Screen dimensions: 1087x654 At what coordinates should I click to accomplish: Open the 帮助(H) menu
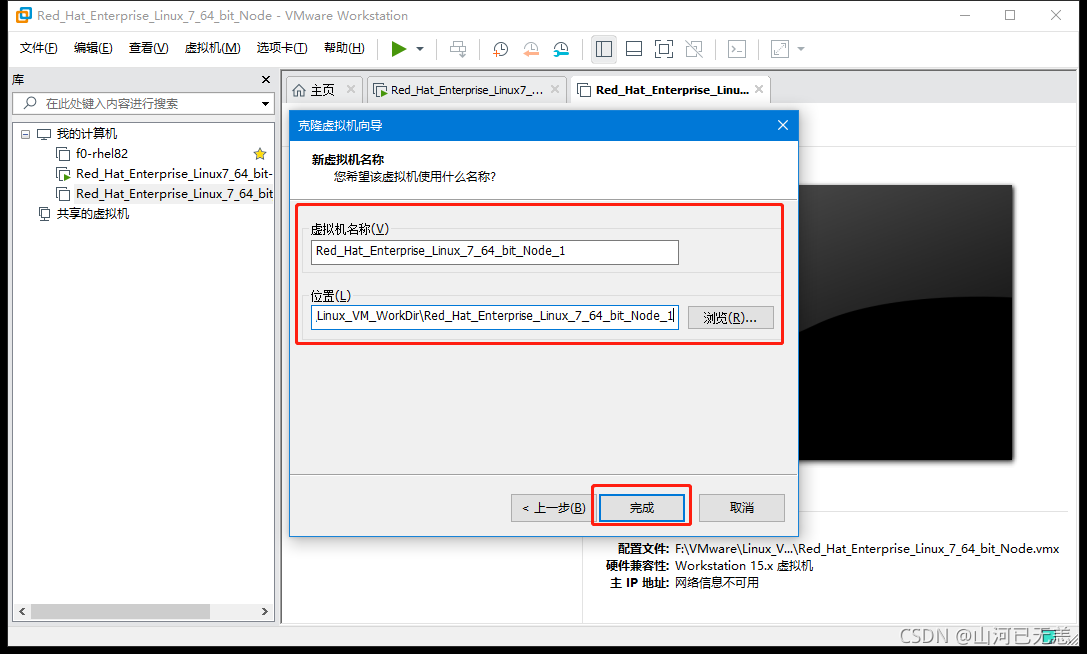[x=344, y=48]
